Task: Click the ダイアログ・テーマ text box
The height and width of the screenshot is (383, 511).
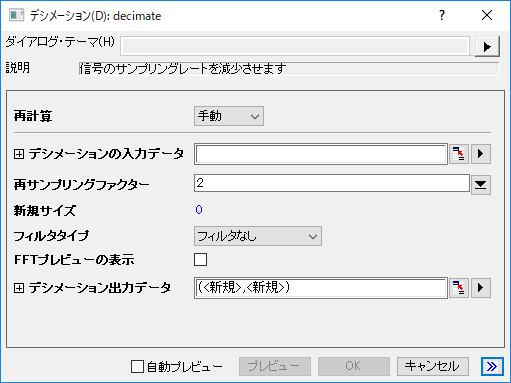Action: (295, 46)
